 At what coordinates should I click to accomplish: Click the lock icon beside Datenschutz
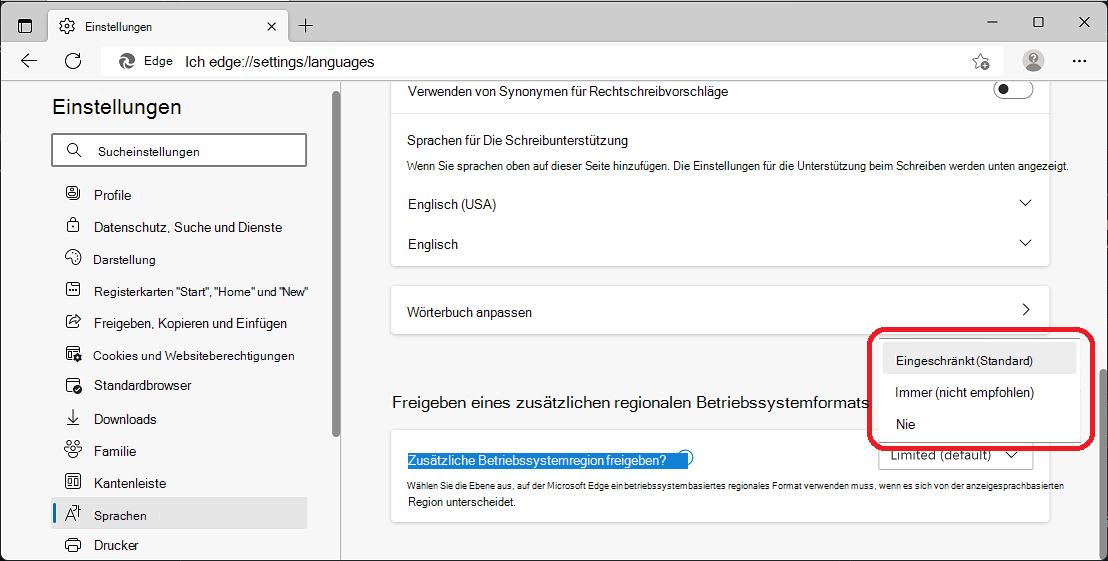73,225
